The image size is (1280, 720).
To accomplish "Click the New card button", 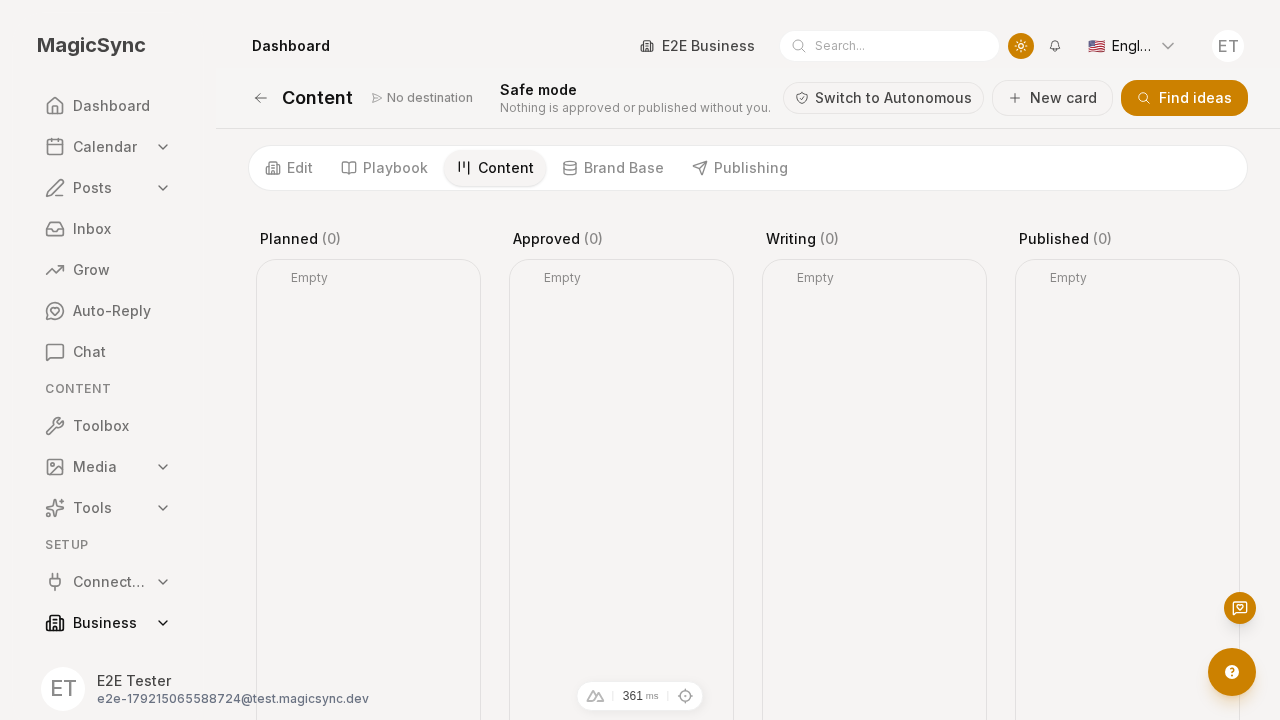I will point(1052,98).
